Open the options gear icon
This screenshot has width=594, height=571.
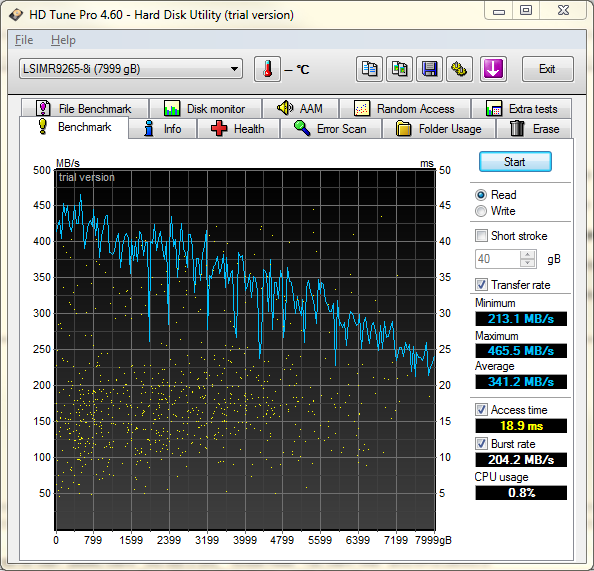459,69
